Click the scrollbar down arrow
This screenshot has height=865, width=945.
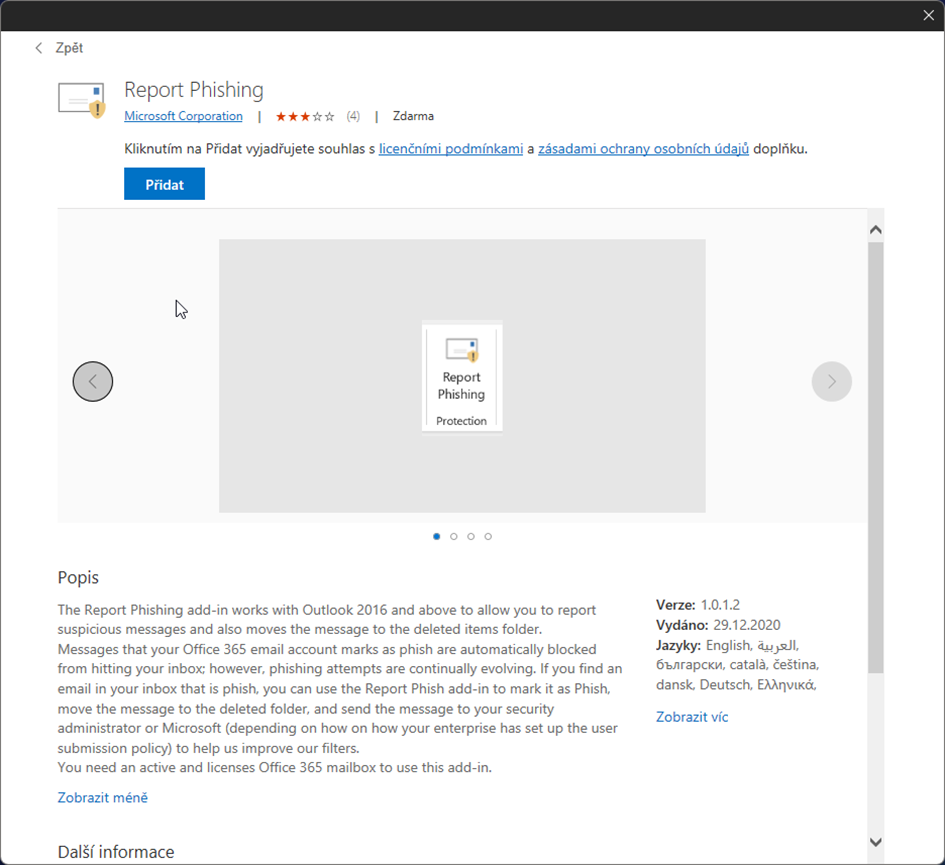tap(875, 842)
